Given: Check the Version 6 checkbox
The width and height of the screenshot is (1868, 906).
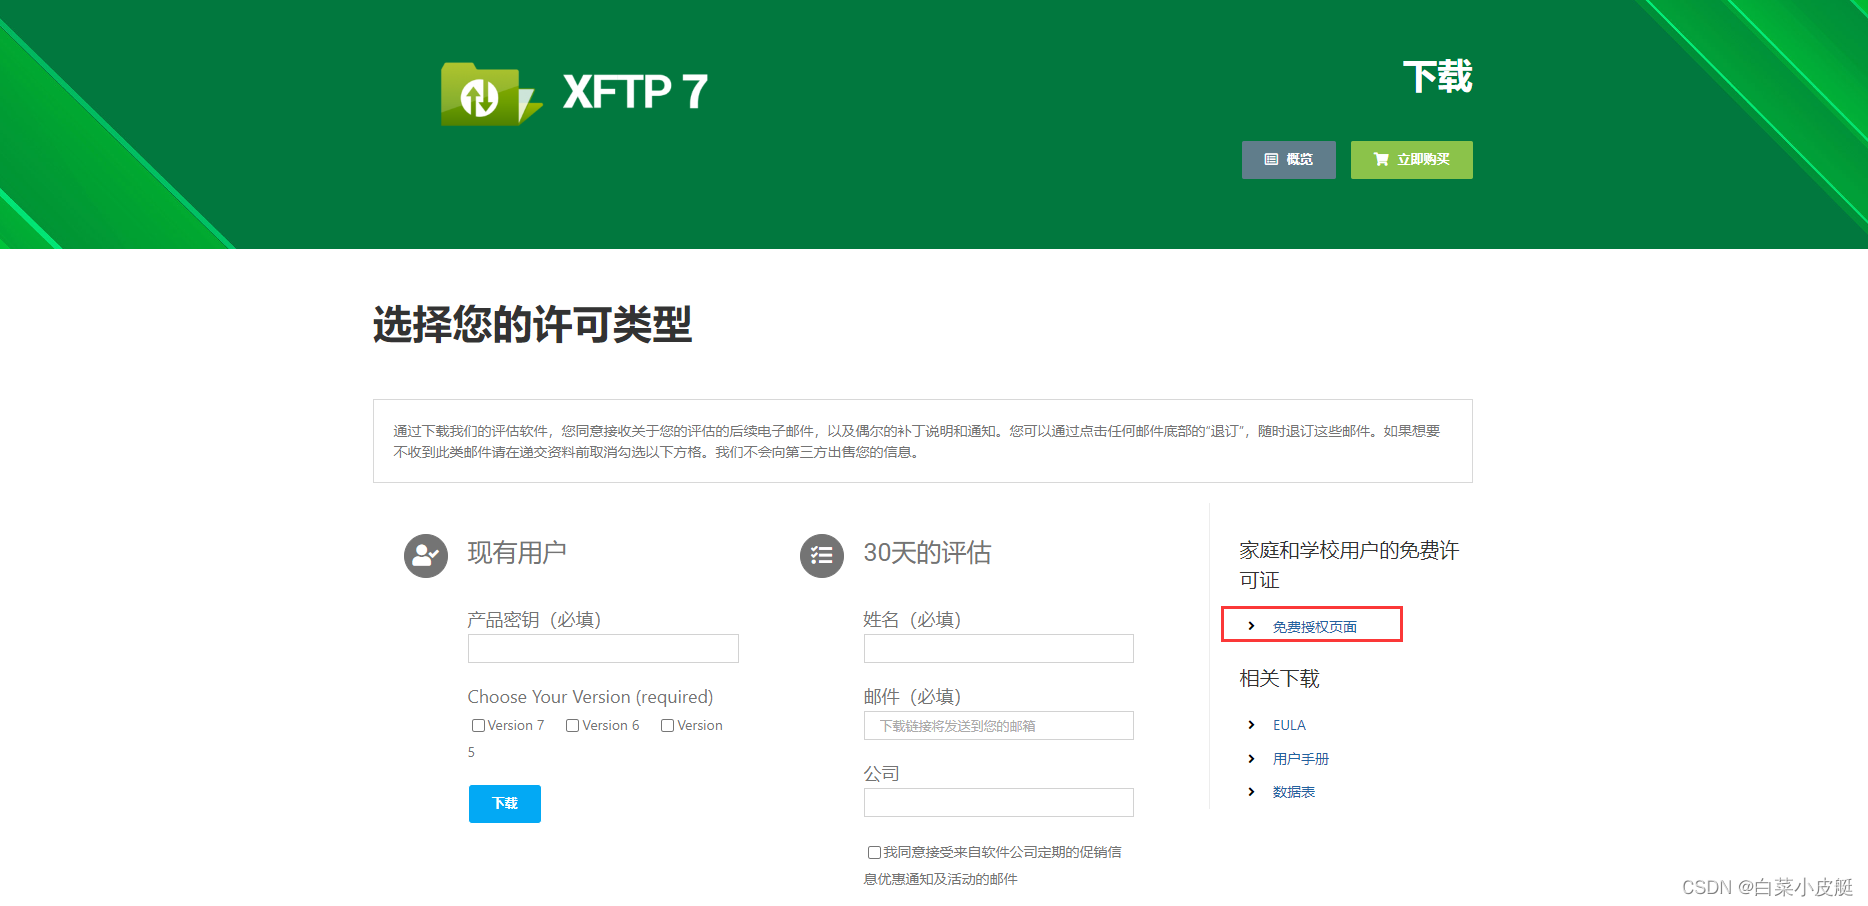Looking at the screenshot, I should click(571, 725).
